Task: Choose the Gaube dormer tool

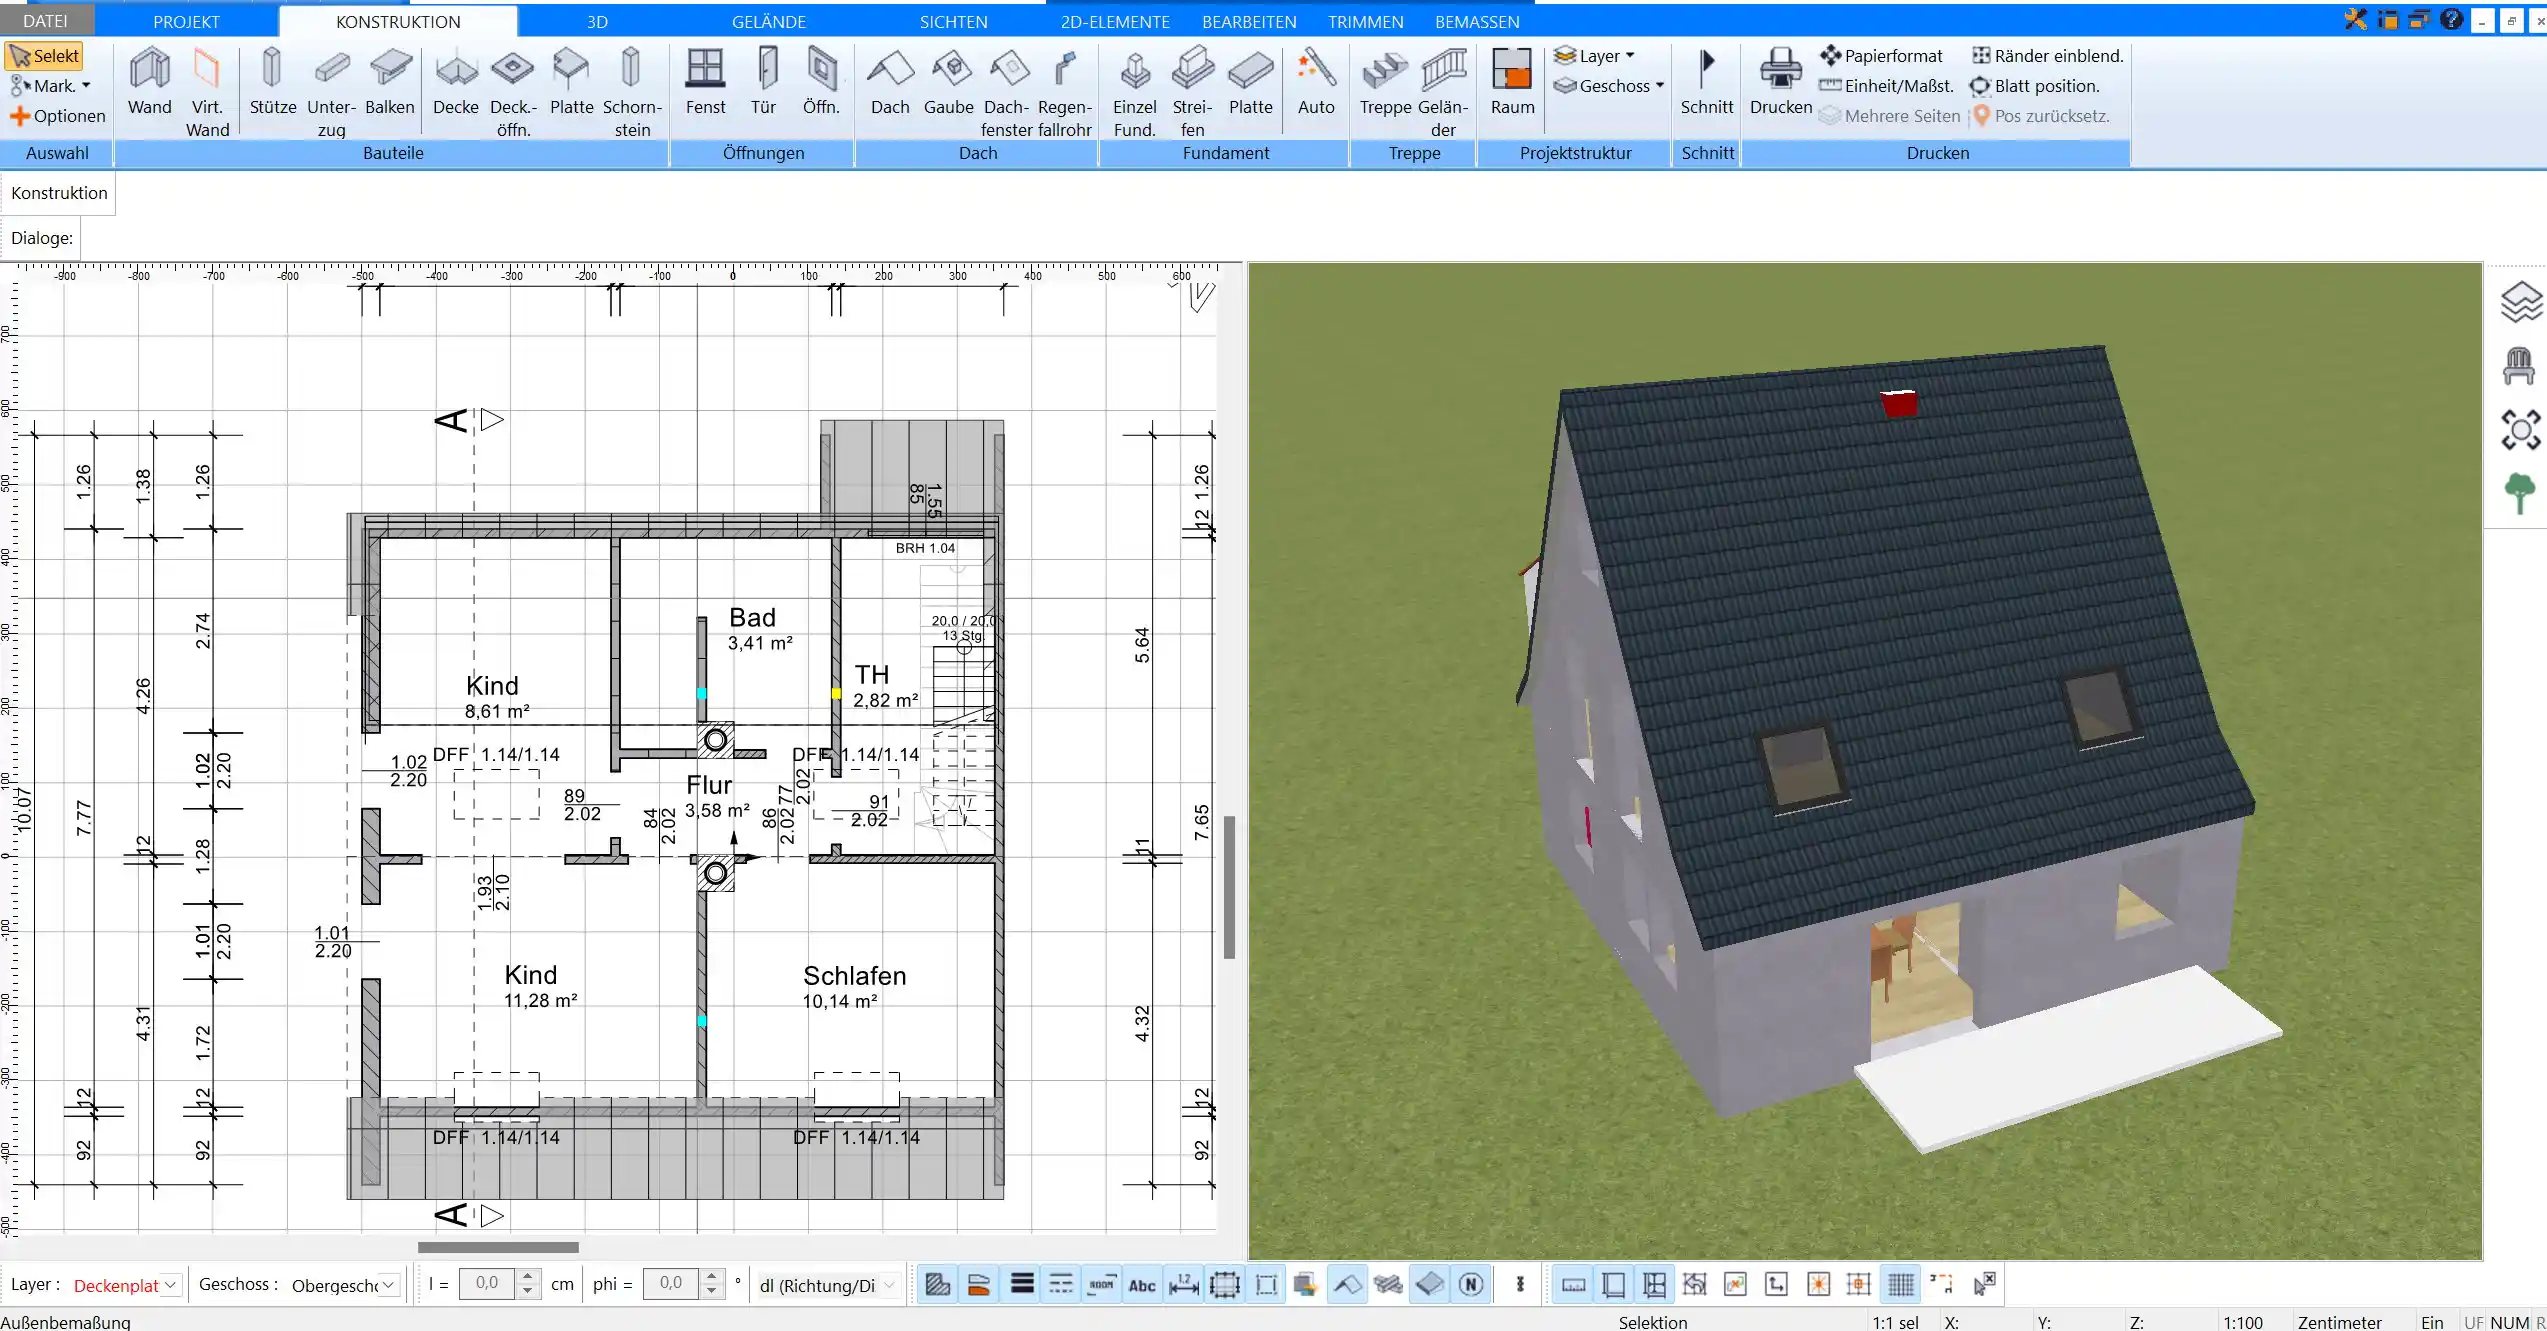Action: point(948,82)
